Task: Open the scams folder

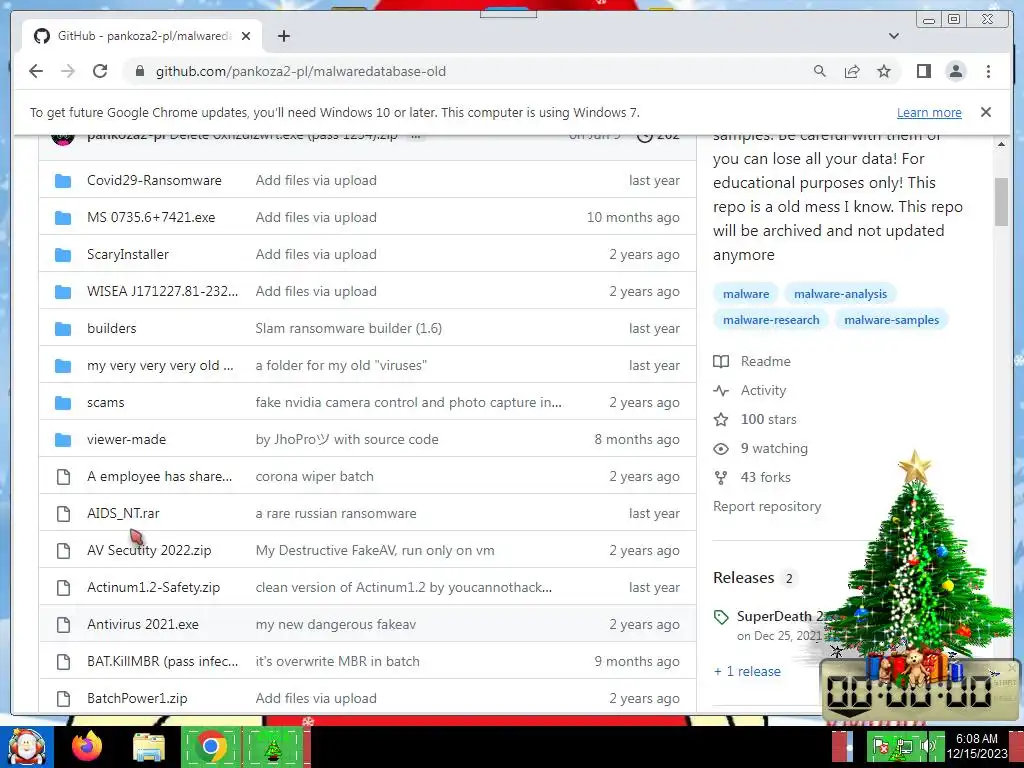Action: pyautogui.click(x=105, y=402)
